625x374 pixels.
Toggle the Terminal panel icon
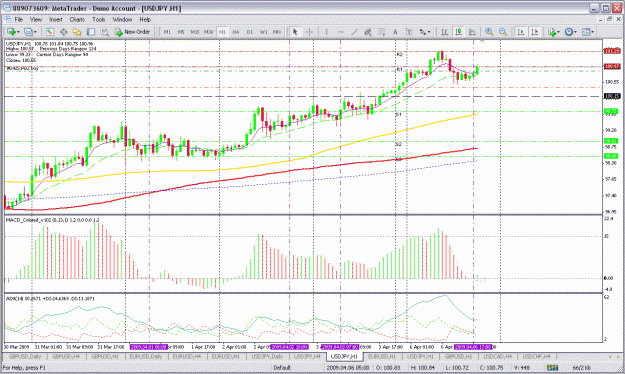pyautogui.click(x=91, y=32)
